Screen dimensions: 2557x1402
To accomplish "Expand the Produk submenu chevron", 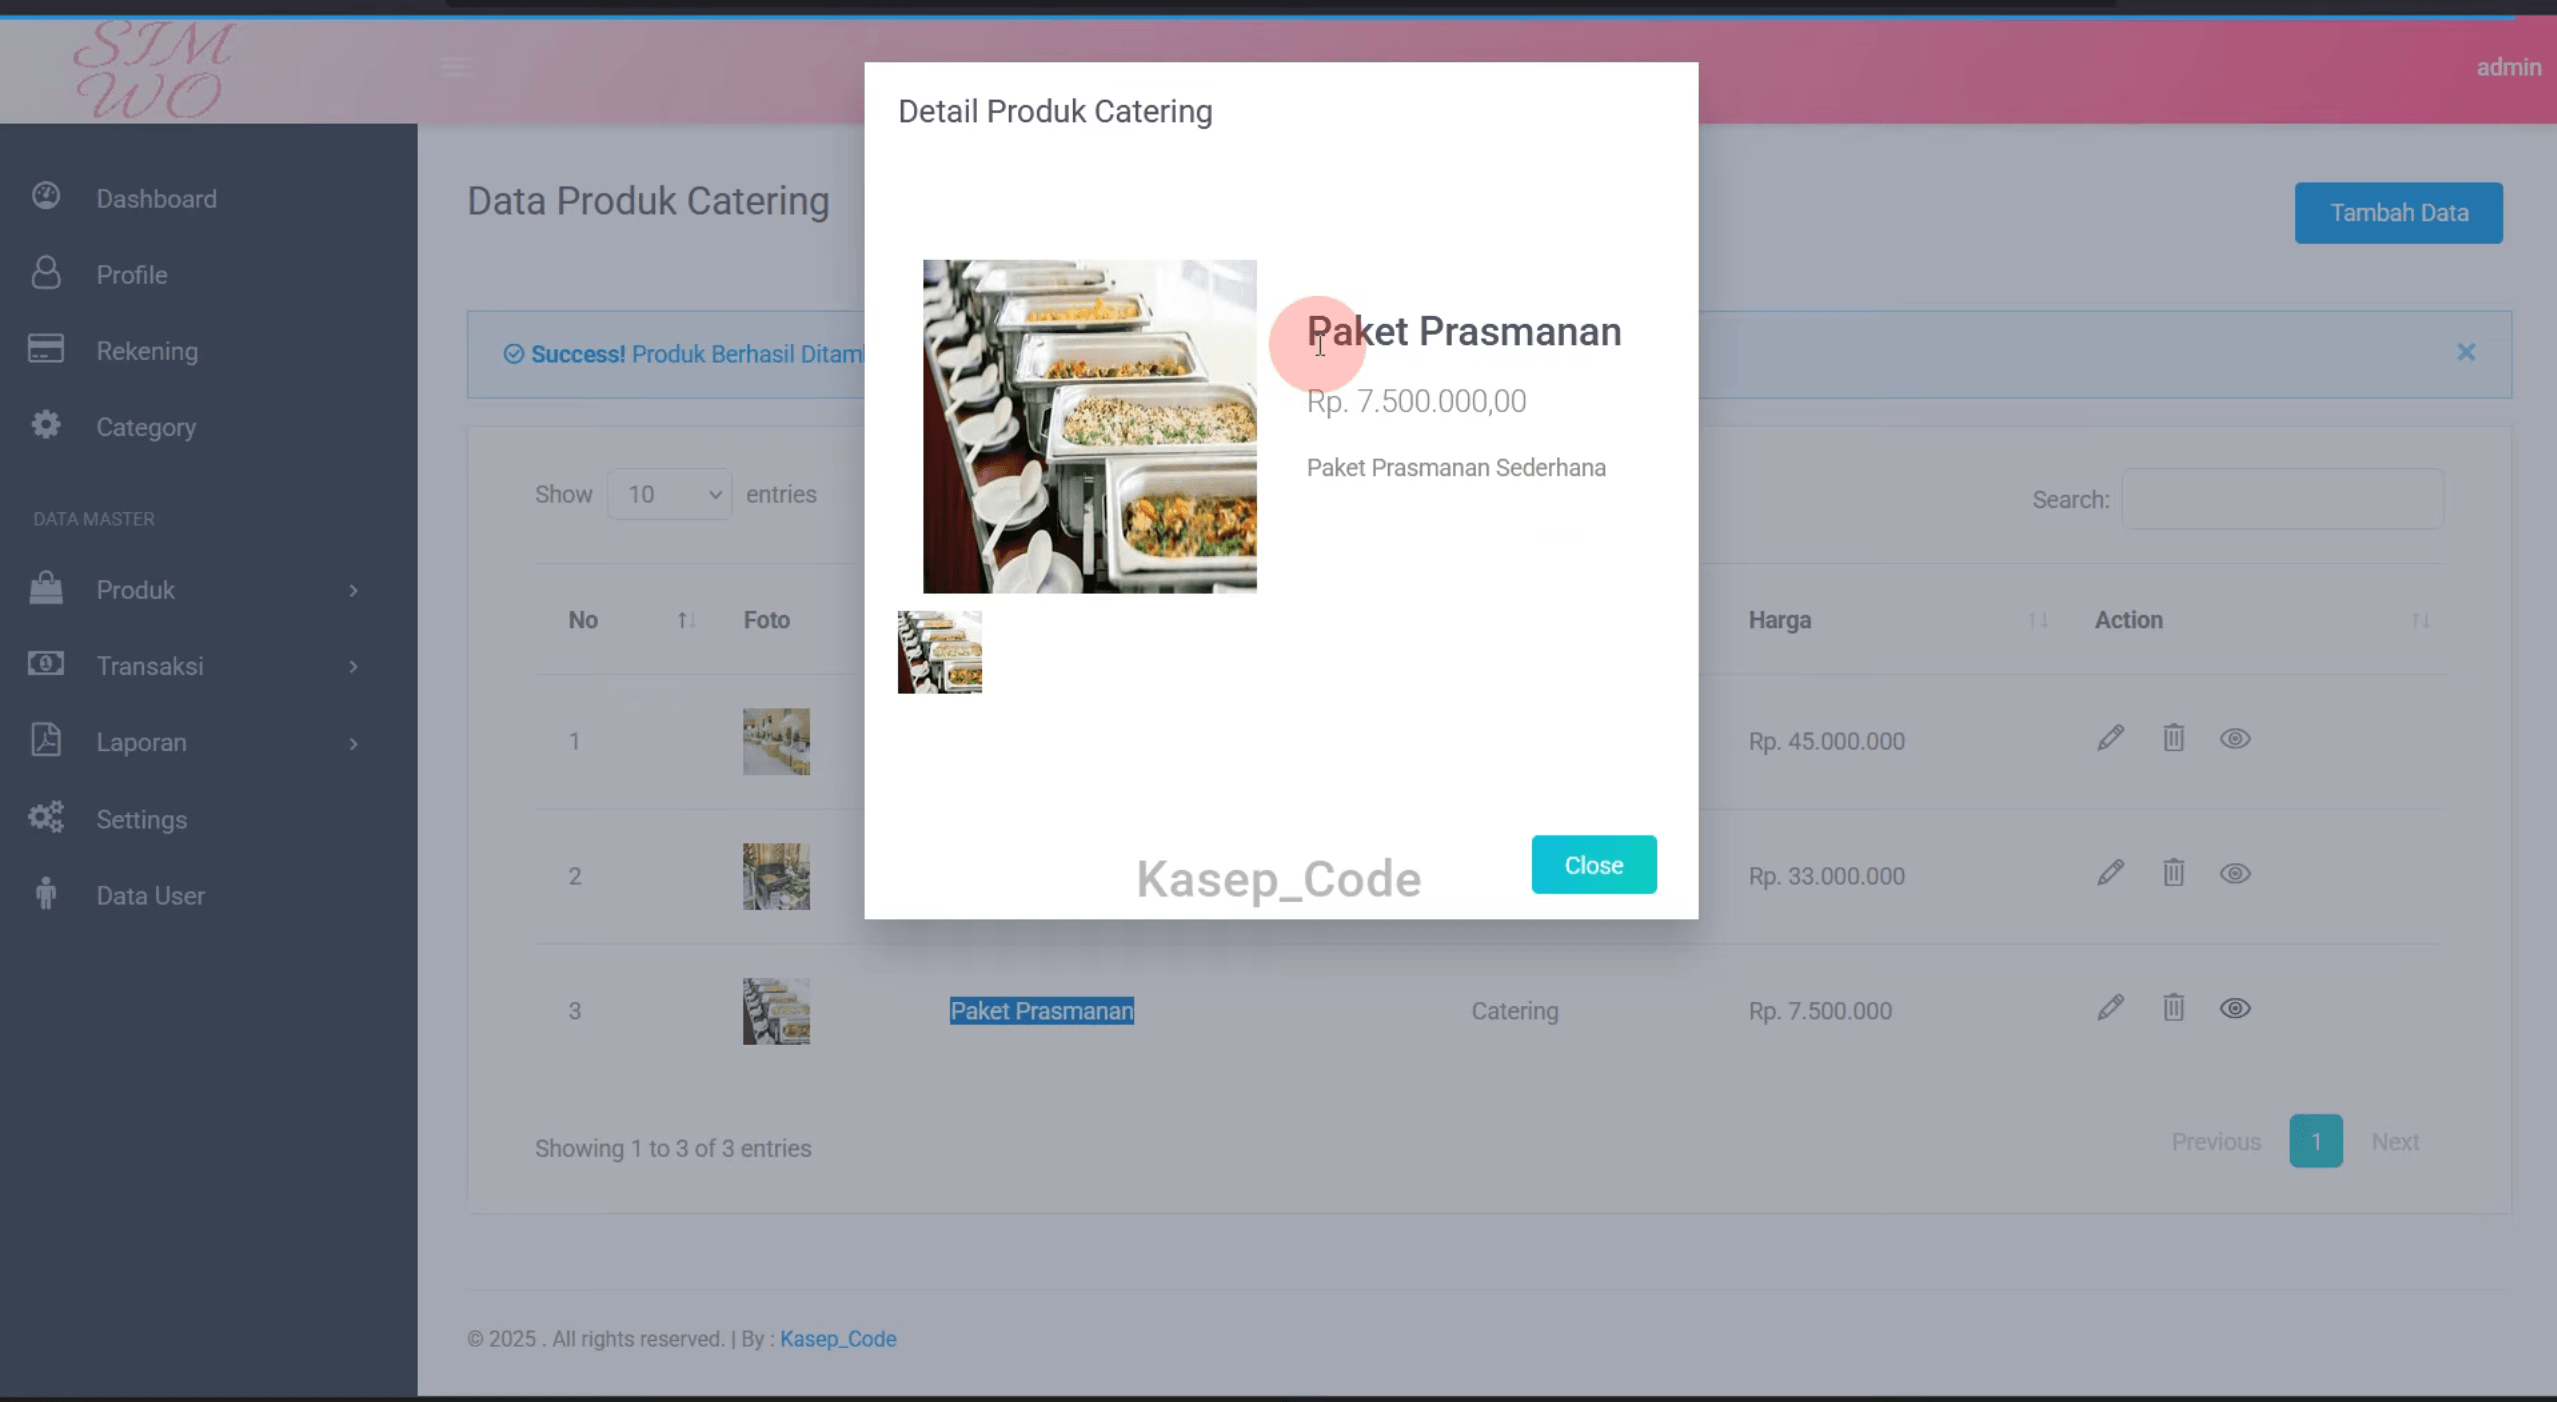I will (353, 591).
